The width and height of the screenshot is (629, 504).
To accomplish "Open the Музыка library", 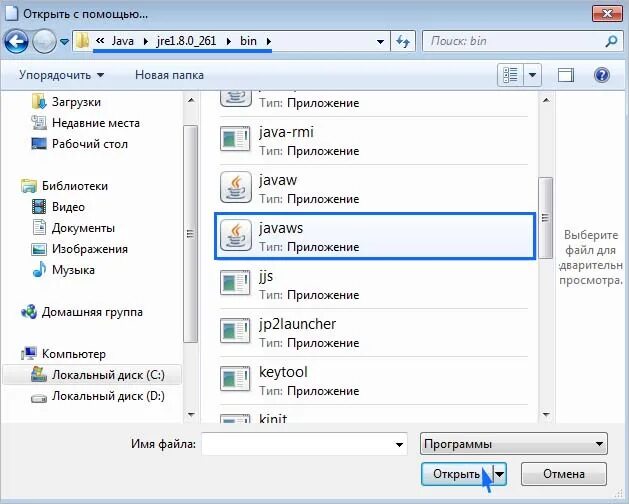I will pyautogui.click(x=73, y=270).
